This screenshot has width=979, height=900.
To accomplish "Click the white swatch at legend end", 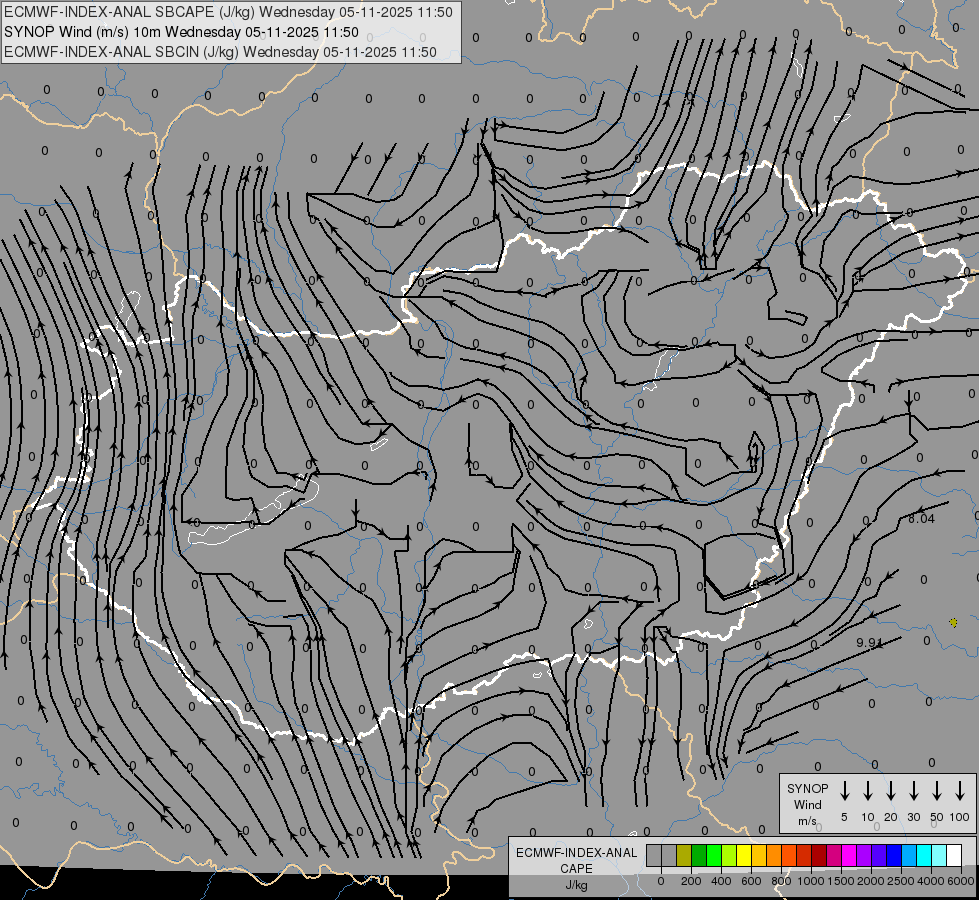I will pyautogui.click(x=954, y=855).
